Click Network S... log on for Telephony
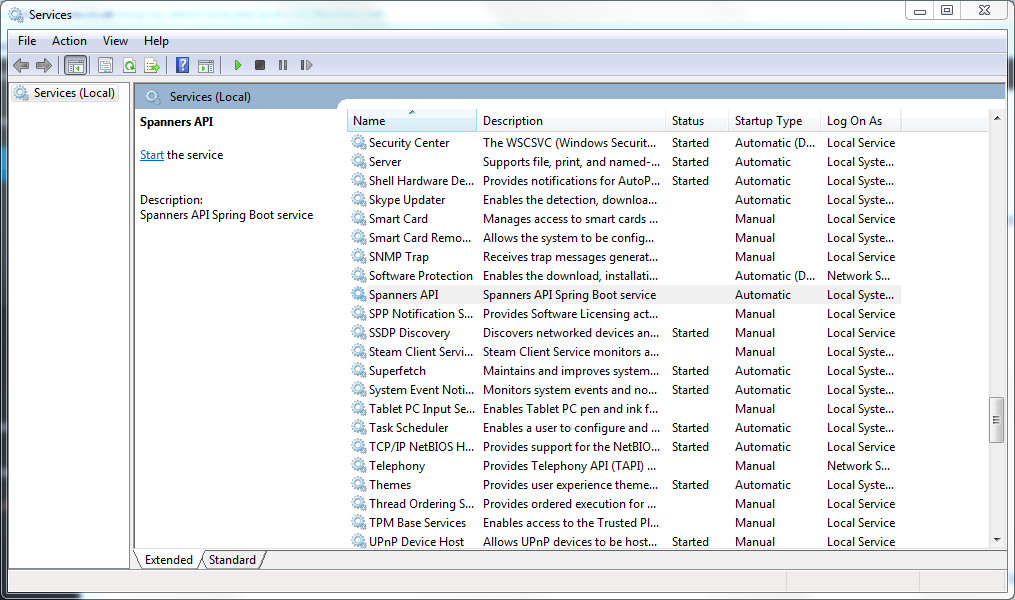The image size is (1015, 600). [858, 465]
